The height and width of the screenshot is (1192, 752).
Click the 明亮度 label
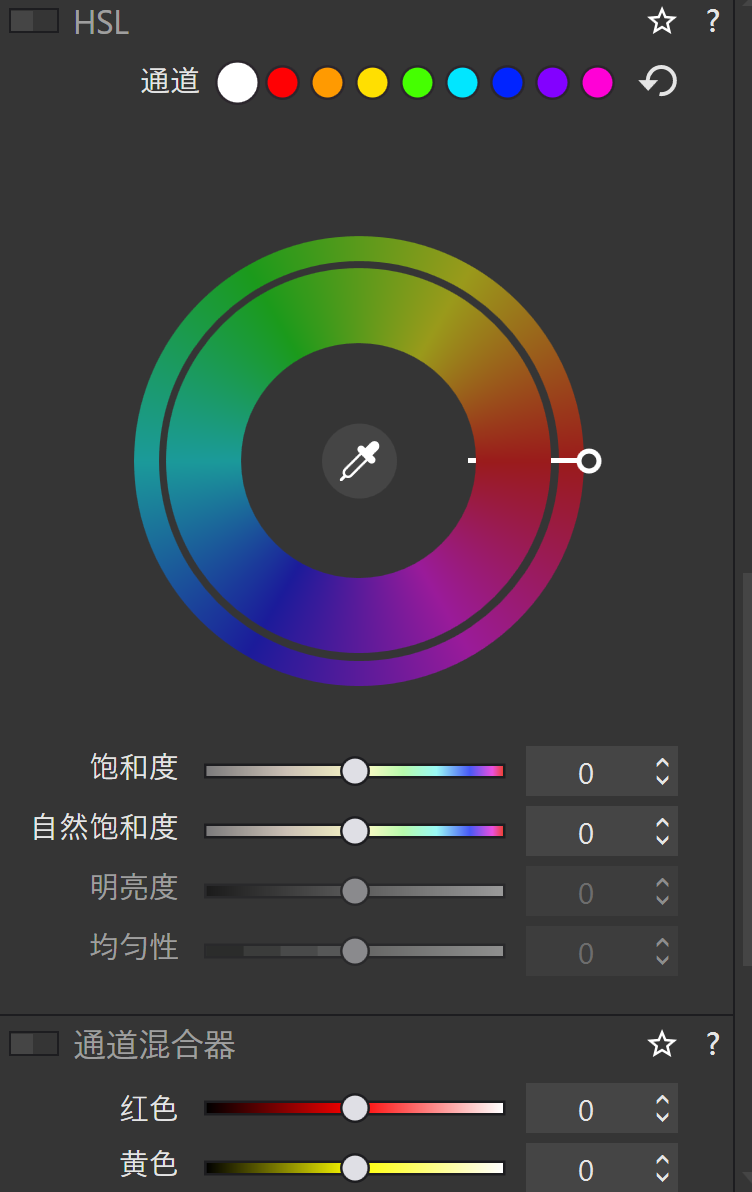pos(134,887)
